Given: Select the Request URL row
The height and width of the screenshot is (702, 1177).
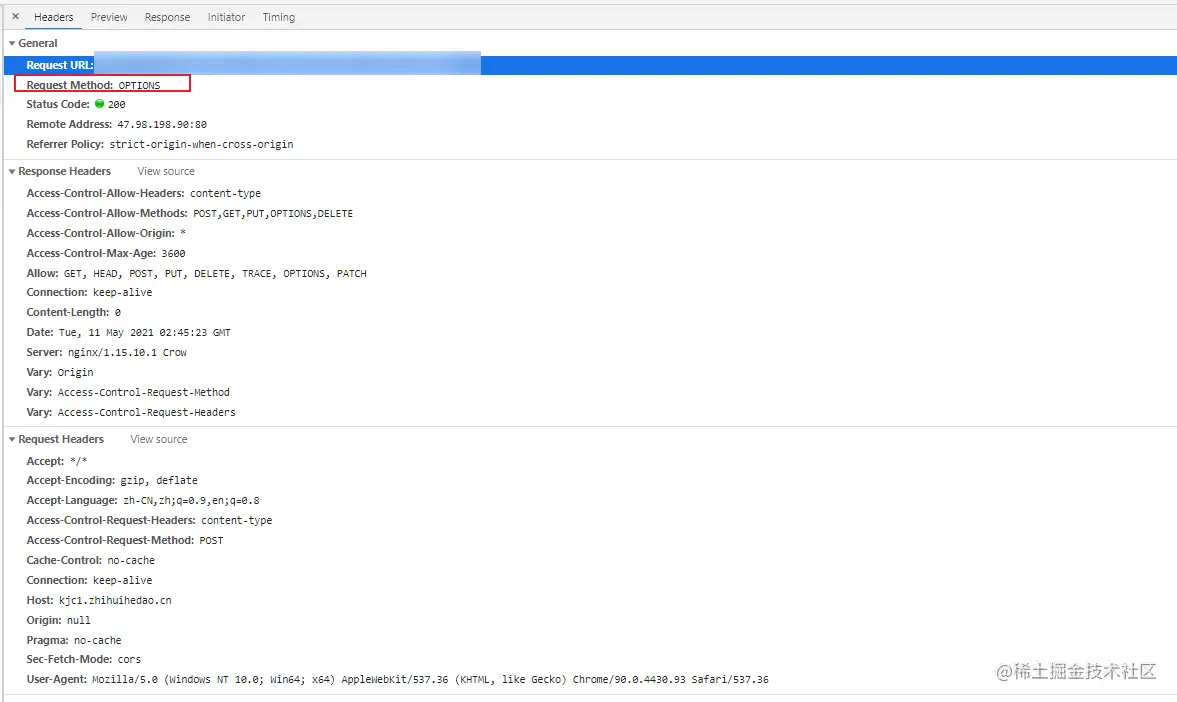Looking at the screenshot, I should pyautogui.click(x=590, y=65).
